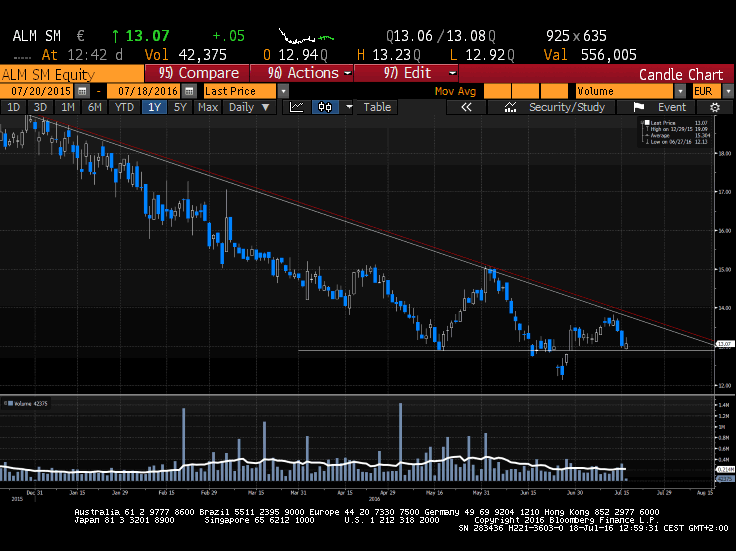Click the 'Volume 42375' legend label
736x551 pixels.
point(31,404)
